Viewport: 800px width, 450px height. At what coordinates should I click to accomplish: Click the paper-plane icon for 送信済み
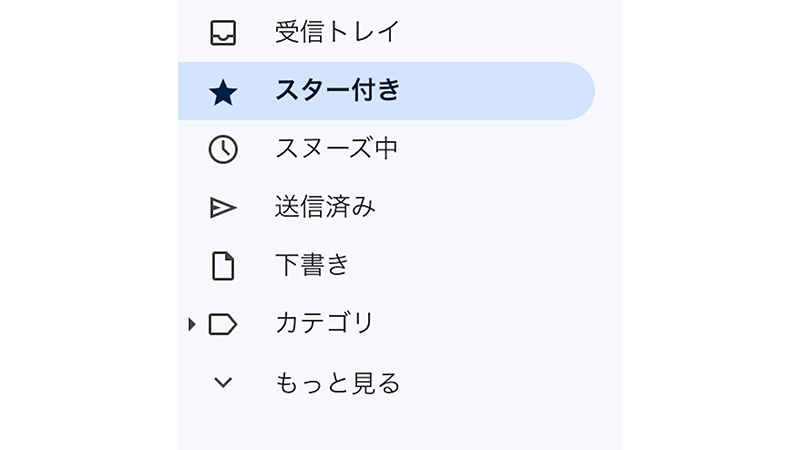tap(223, 208)
